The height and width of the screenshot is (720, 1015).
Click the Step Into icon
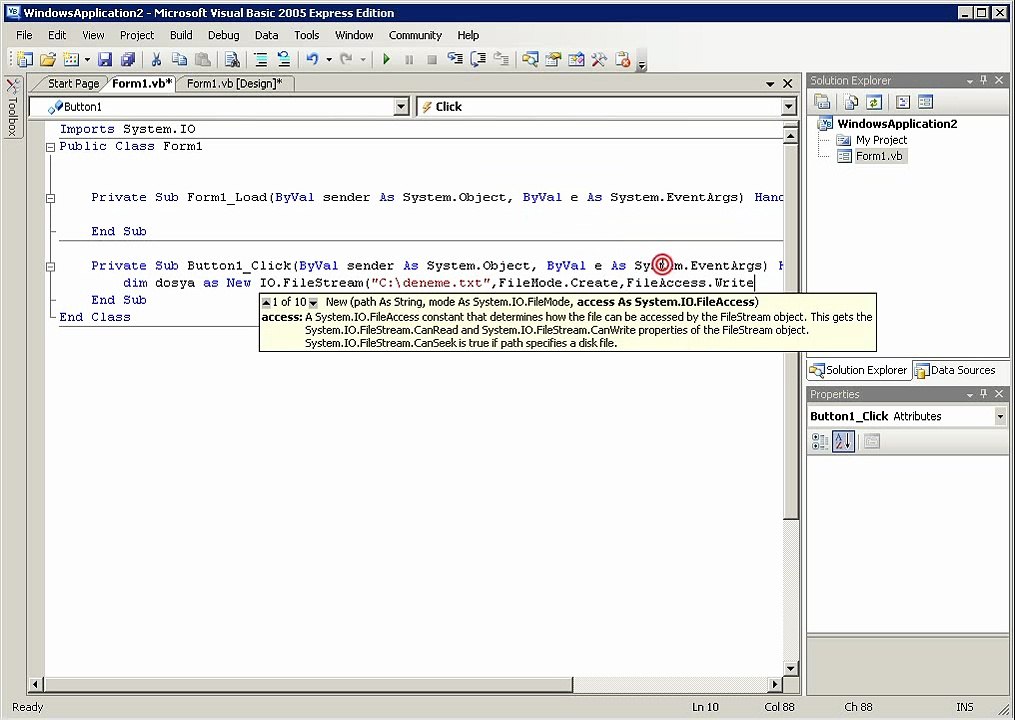pos(455,60)
